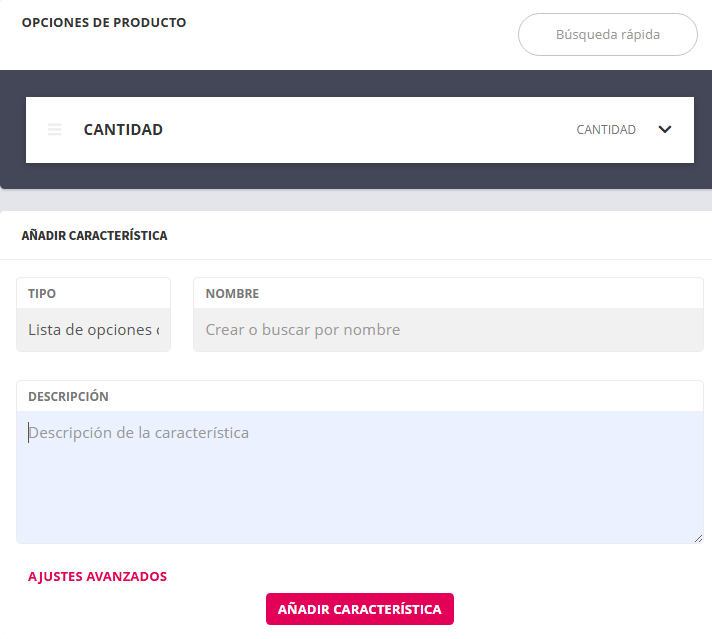
Task: Click the AÑADIR CARACTERÍSTICA section heading
Action: click(x=94, y=237)
